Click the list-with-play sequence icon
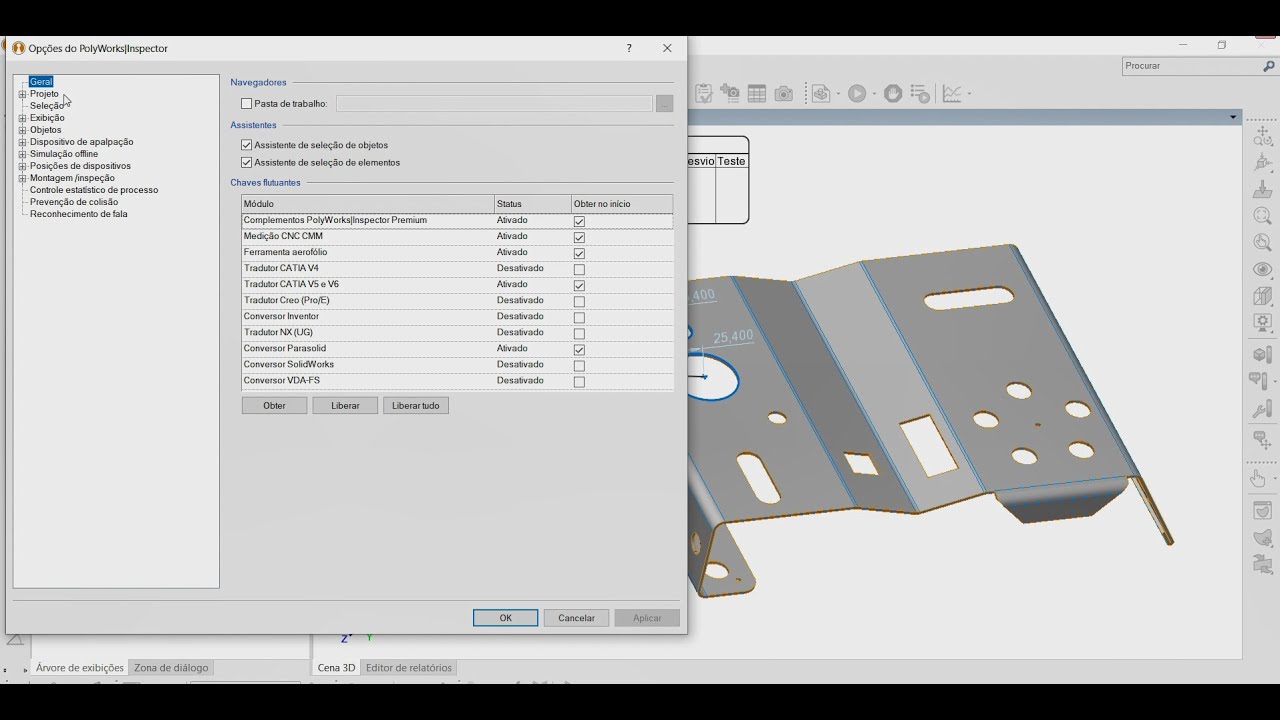The width and height of the screenshot is (1280, 720). pyautogui.click(x=920, y=93)
